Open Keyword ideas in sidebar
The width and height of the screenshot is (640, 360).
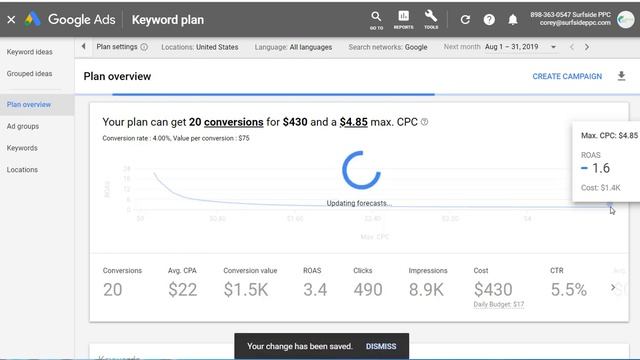click(x=29, y=52)
